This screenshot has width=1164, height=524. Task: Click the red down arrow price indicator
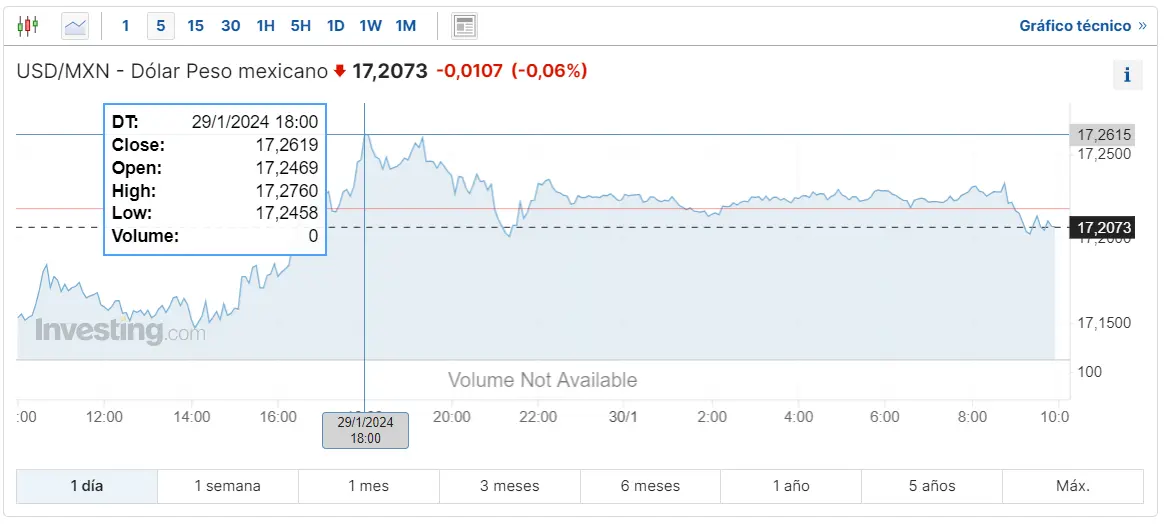[340, 71]
